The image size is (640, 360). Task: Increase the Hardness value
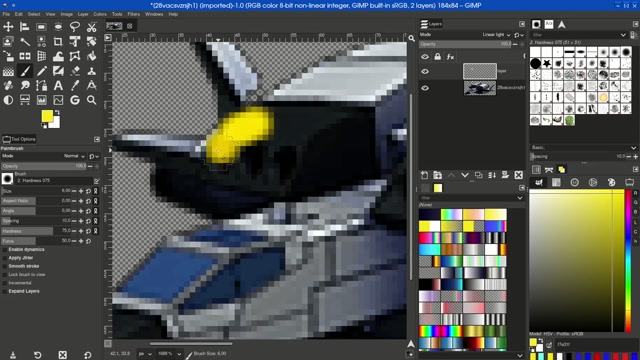pos(81,231)
